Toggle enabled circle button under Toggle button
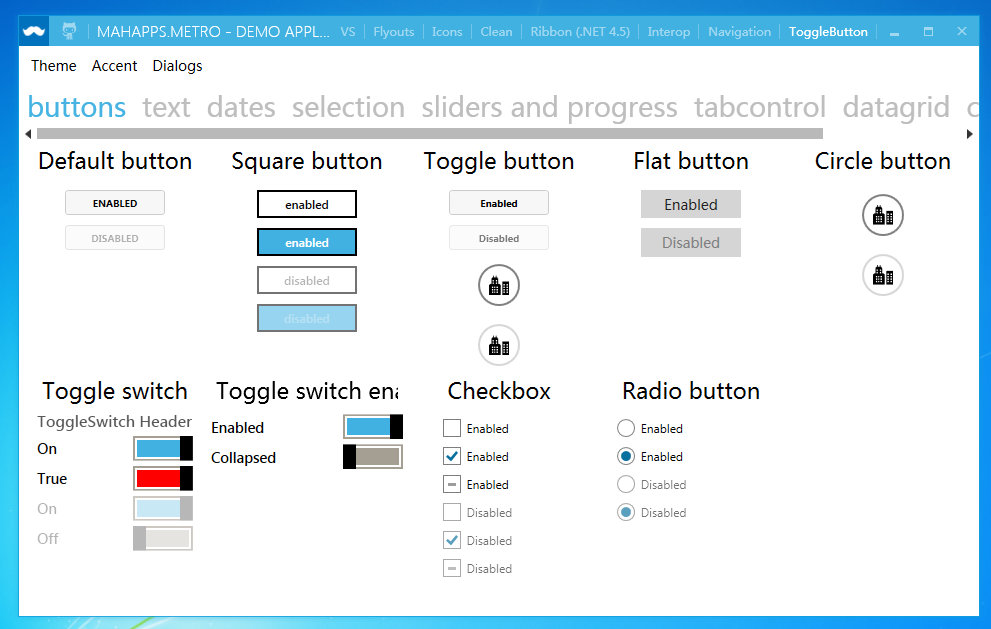Viewport: 991px width, 629px height. point(499,285)
